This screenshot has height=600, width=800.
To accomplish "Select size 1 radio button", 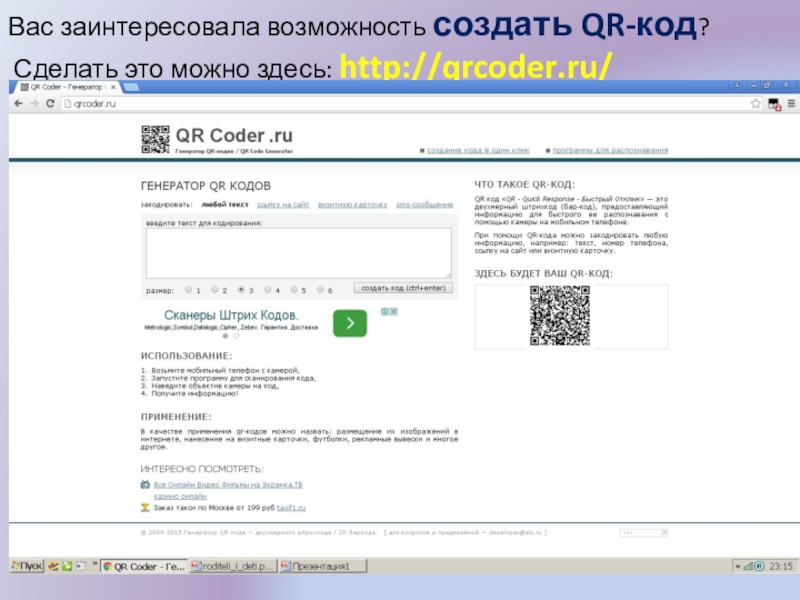I will pos(189,289).
